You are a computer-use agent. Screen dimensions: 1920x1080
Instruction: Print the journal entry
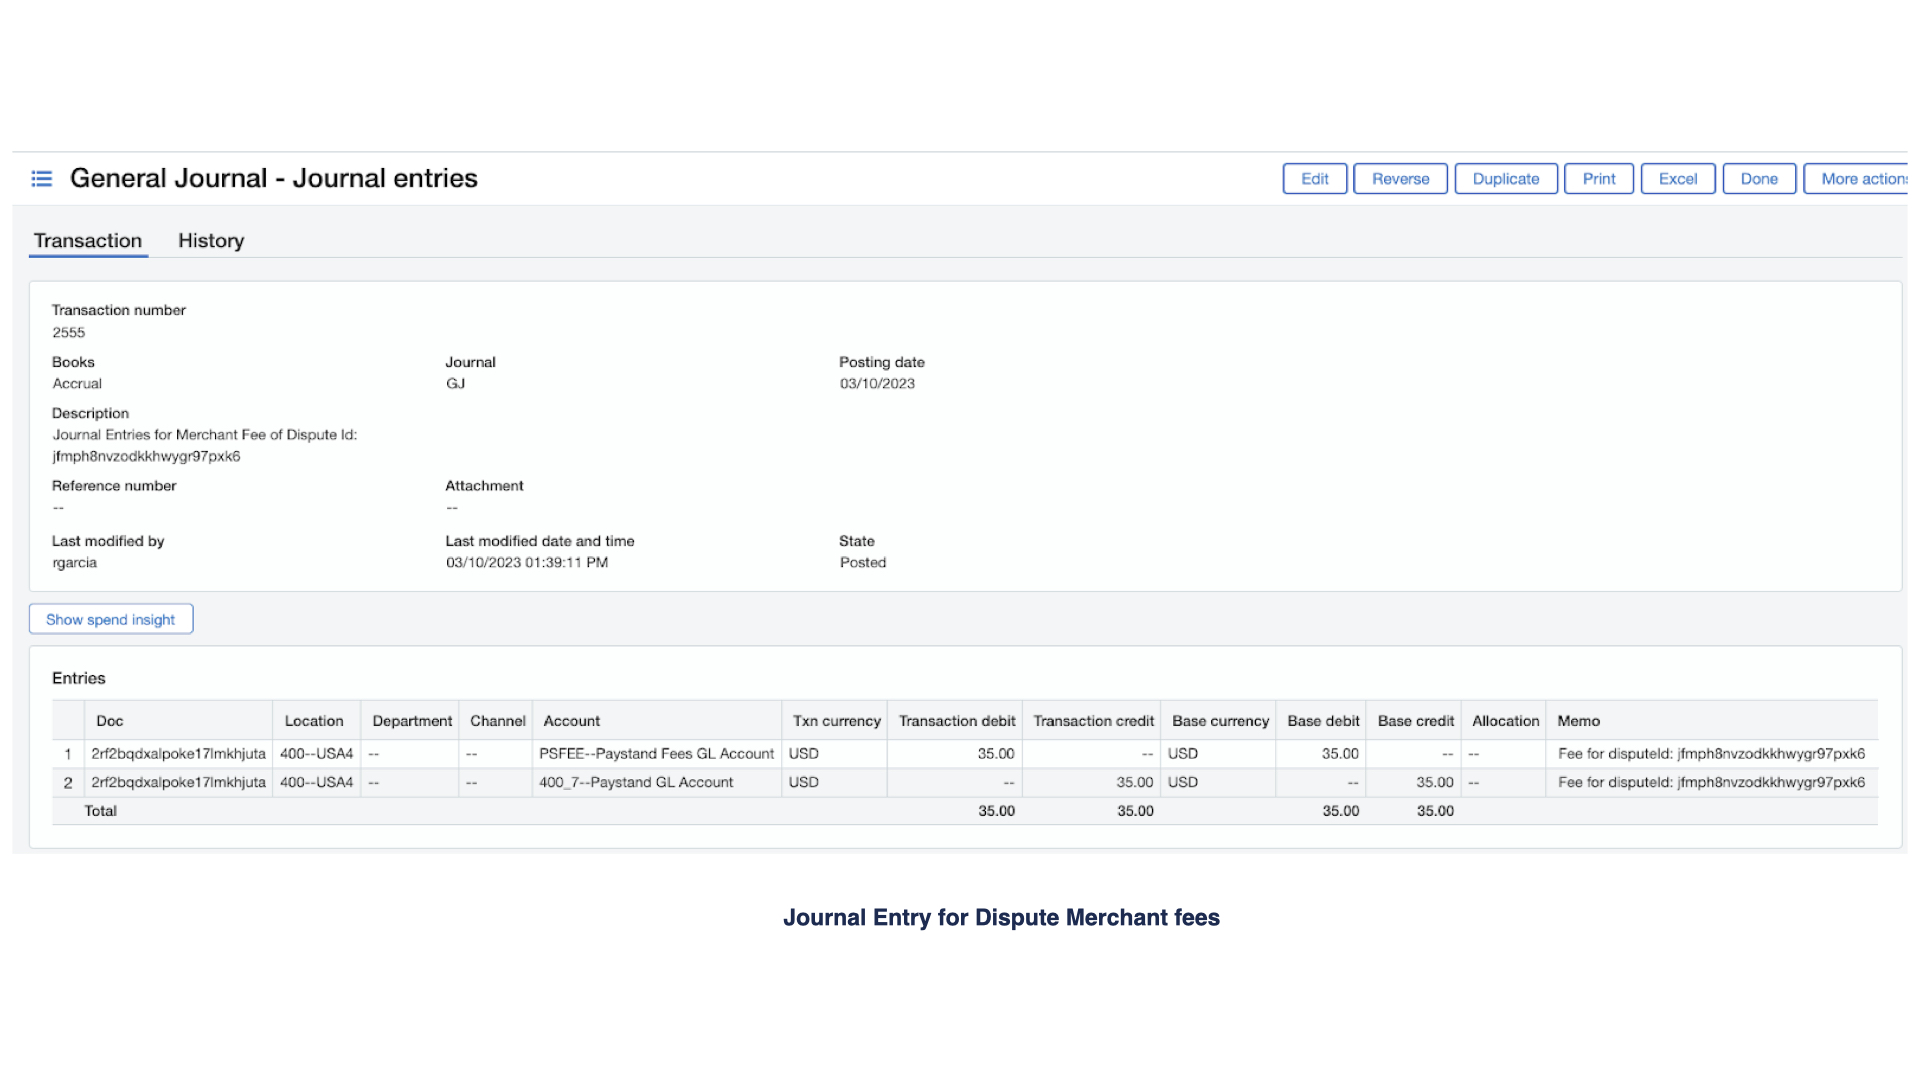tap(1598, 179)
